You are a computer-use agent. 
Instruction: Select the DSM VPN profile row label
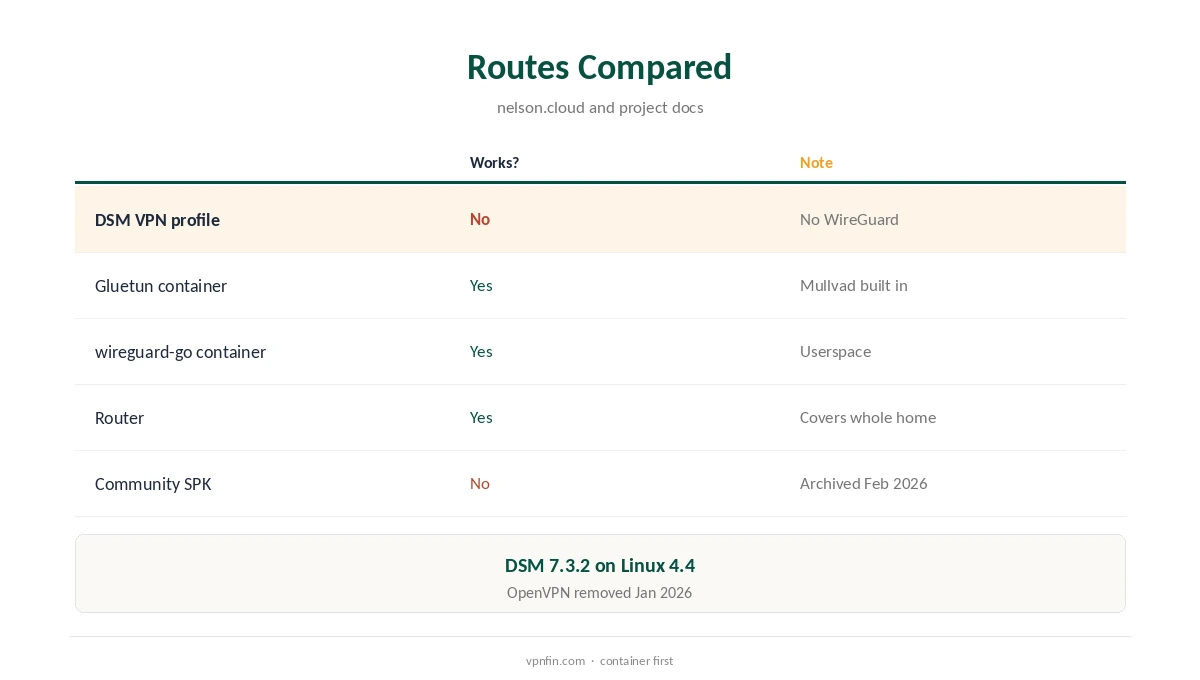click(x=157, y=220)
